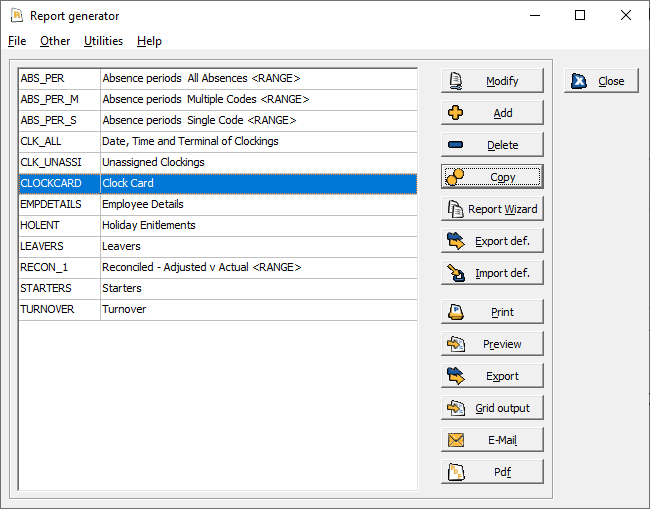Click the Modify button document icon

tap(456, 81)
